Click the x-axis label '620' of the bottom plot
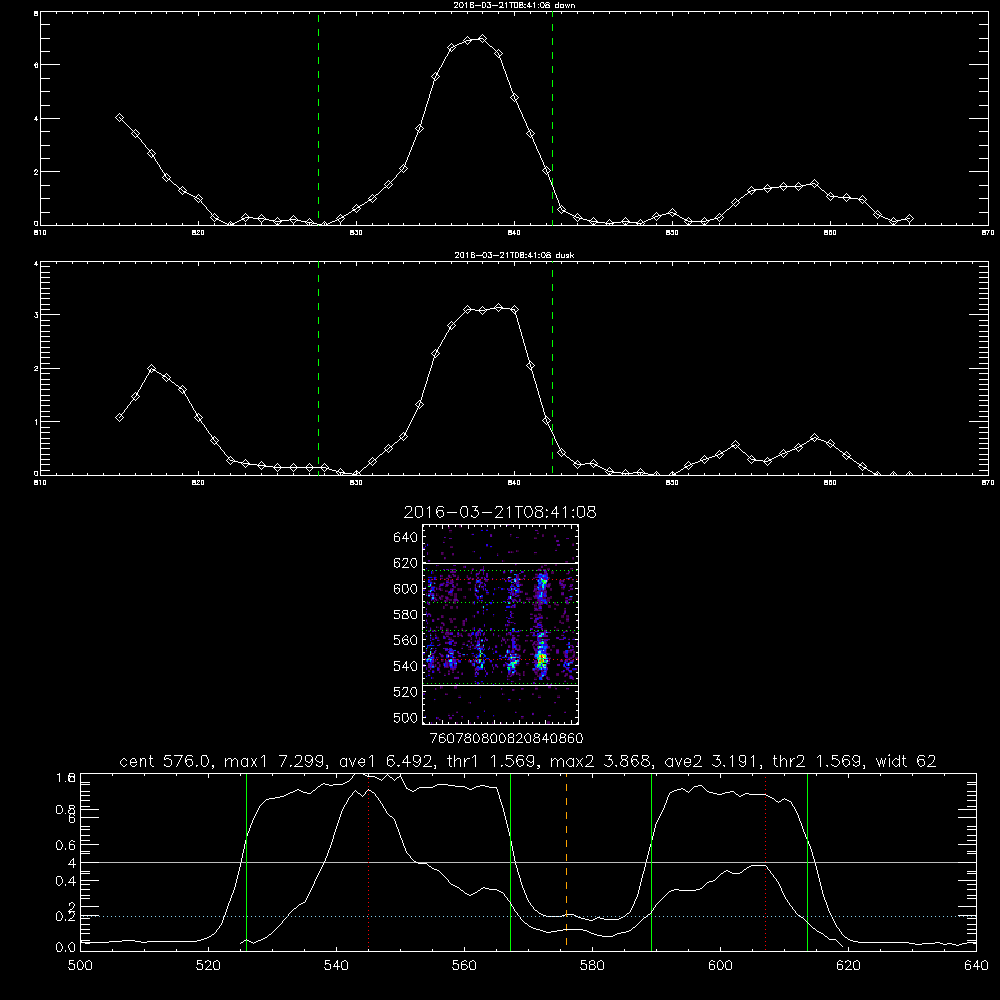 pyautogui.click(x=848, y=966)
